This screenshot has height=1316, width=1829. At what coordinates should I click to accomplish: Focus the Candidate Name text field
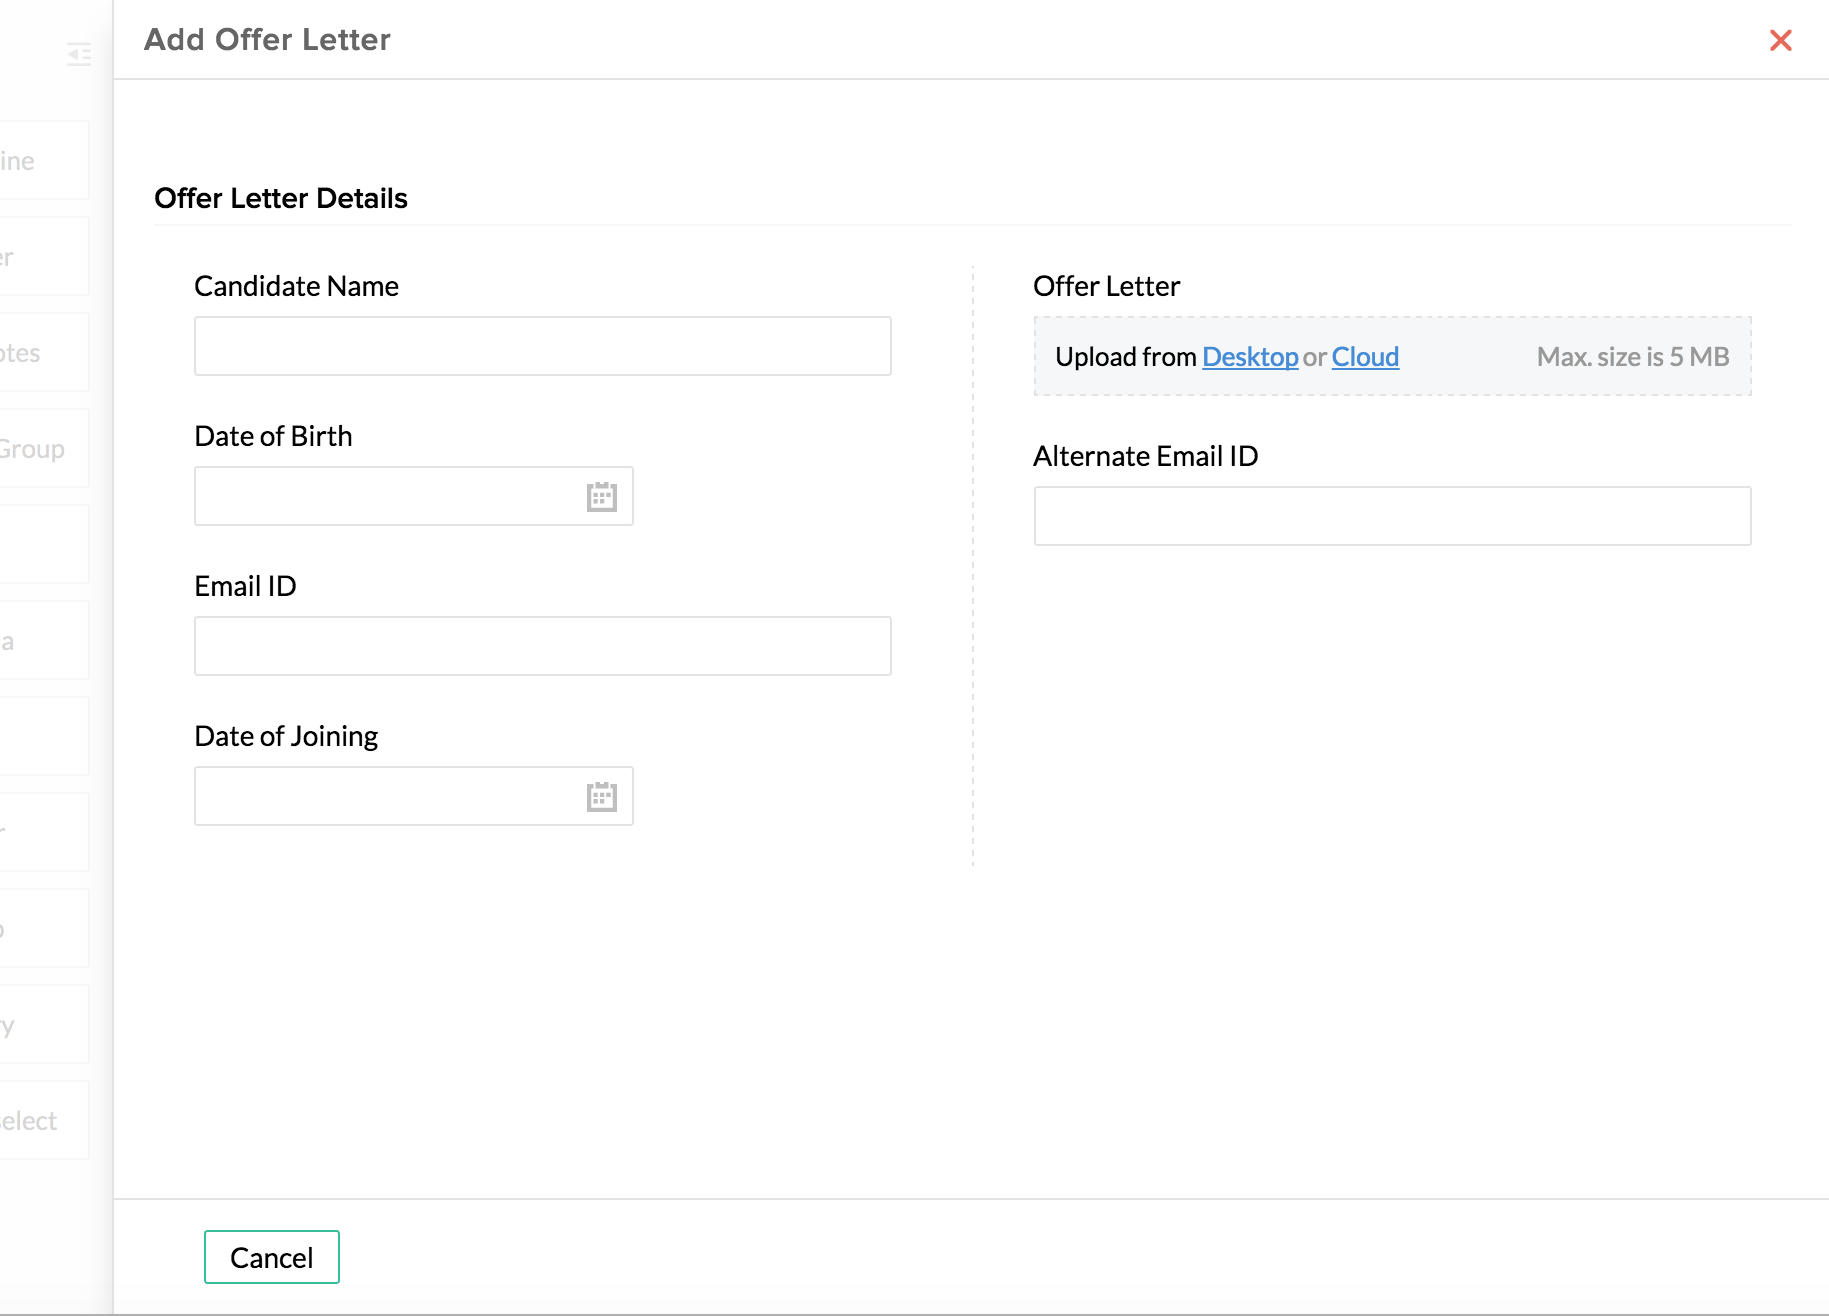tap(542, 346)
